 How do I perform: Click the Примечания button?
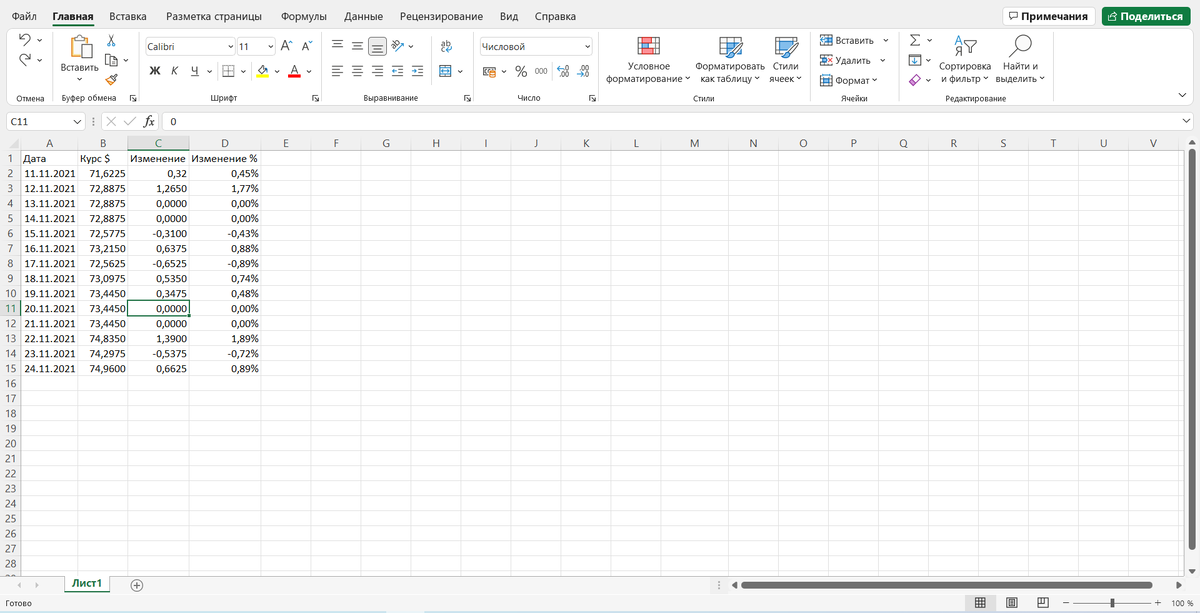click(x=1049, y=16)
